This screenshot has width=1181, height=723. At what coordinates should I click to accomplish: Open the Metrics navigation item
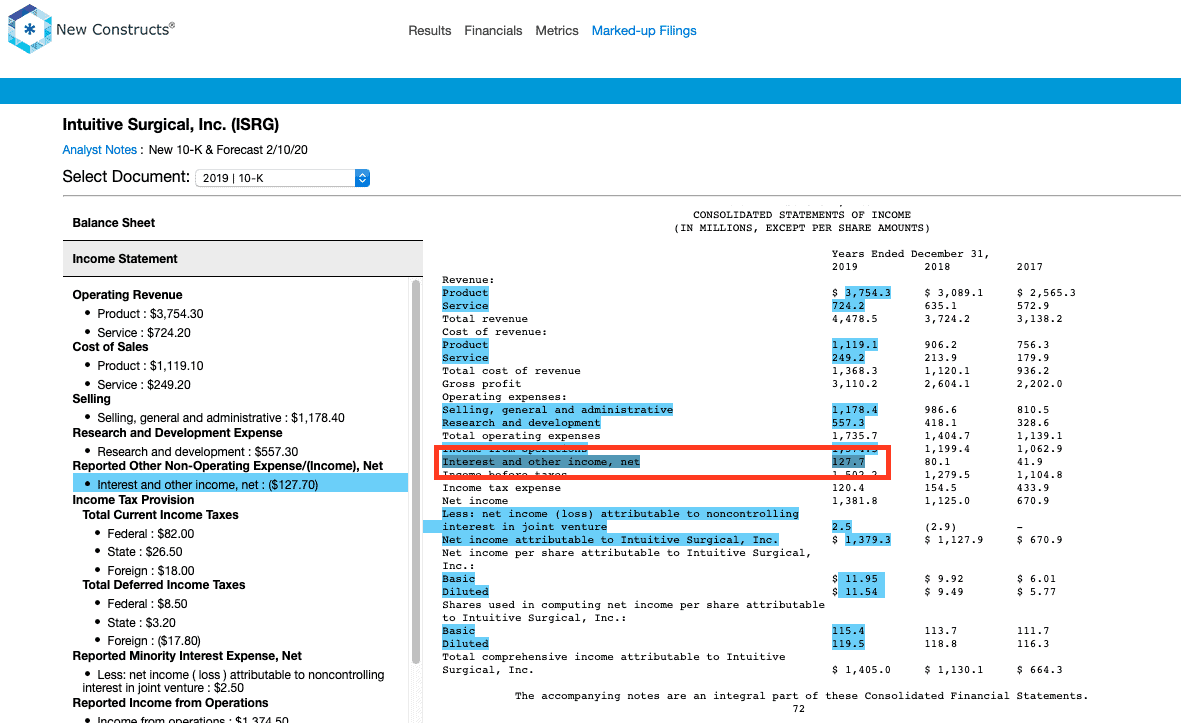557,31
